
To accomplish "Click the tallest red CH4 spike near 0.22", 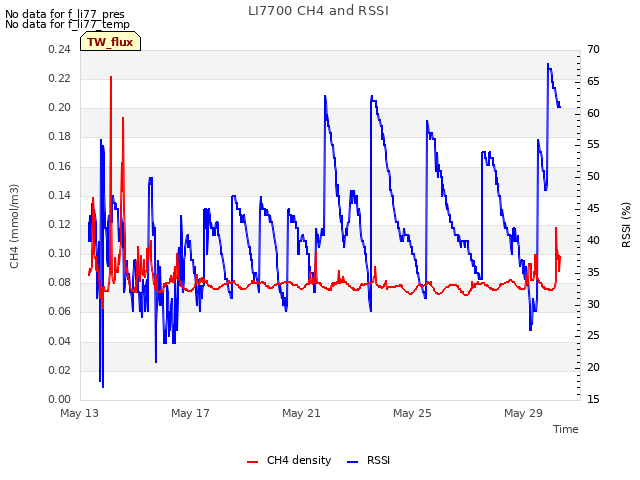I will 111,78.
